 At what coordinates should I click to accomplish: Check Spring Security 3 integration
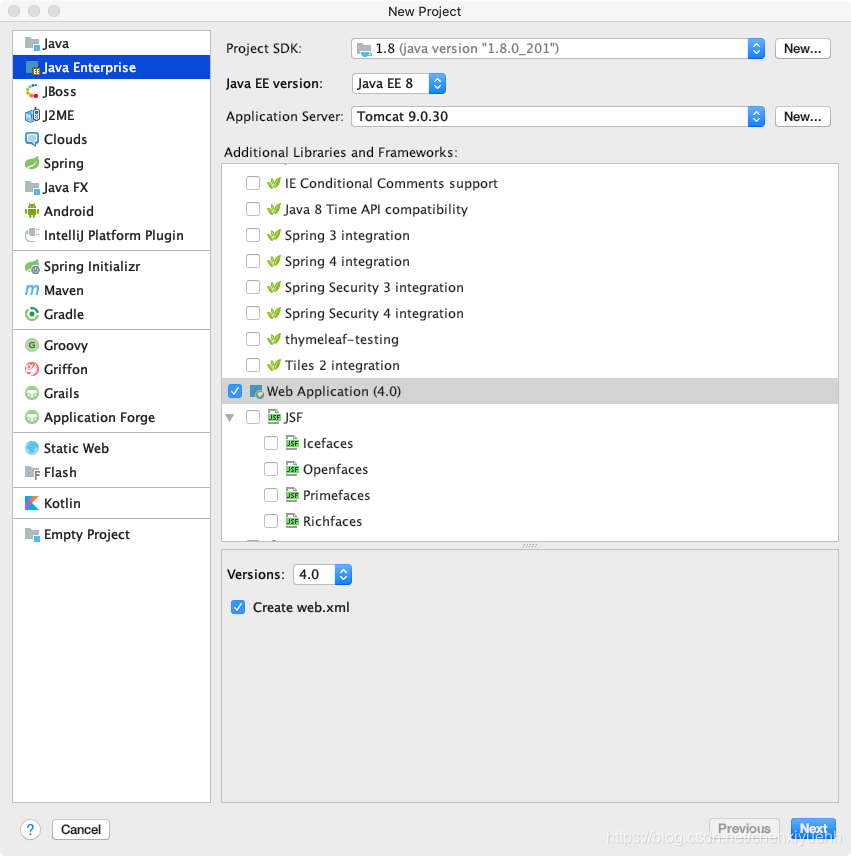[253, 287]
